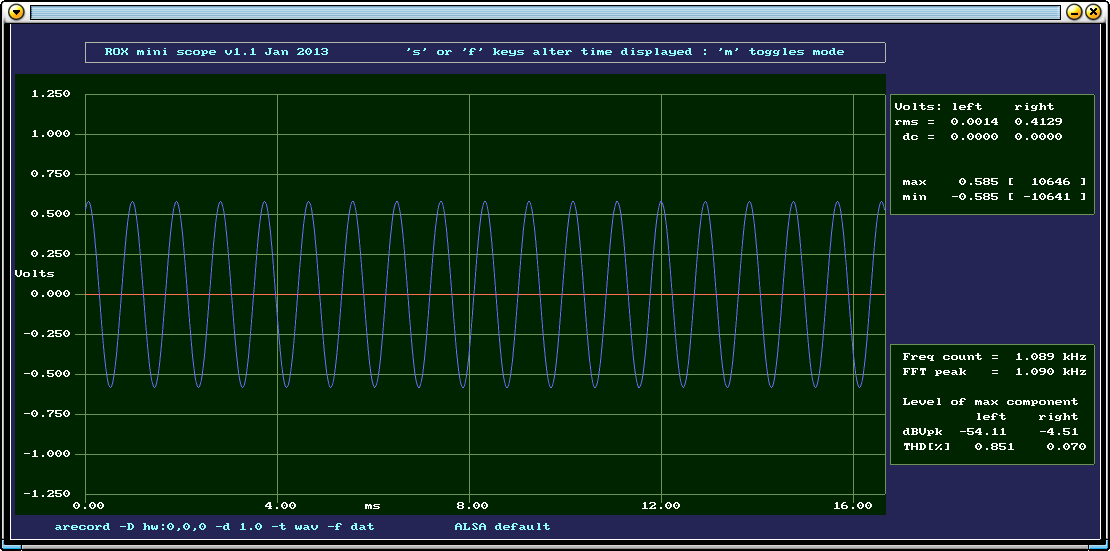Click the 4.00 time axis label

280,506
